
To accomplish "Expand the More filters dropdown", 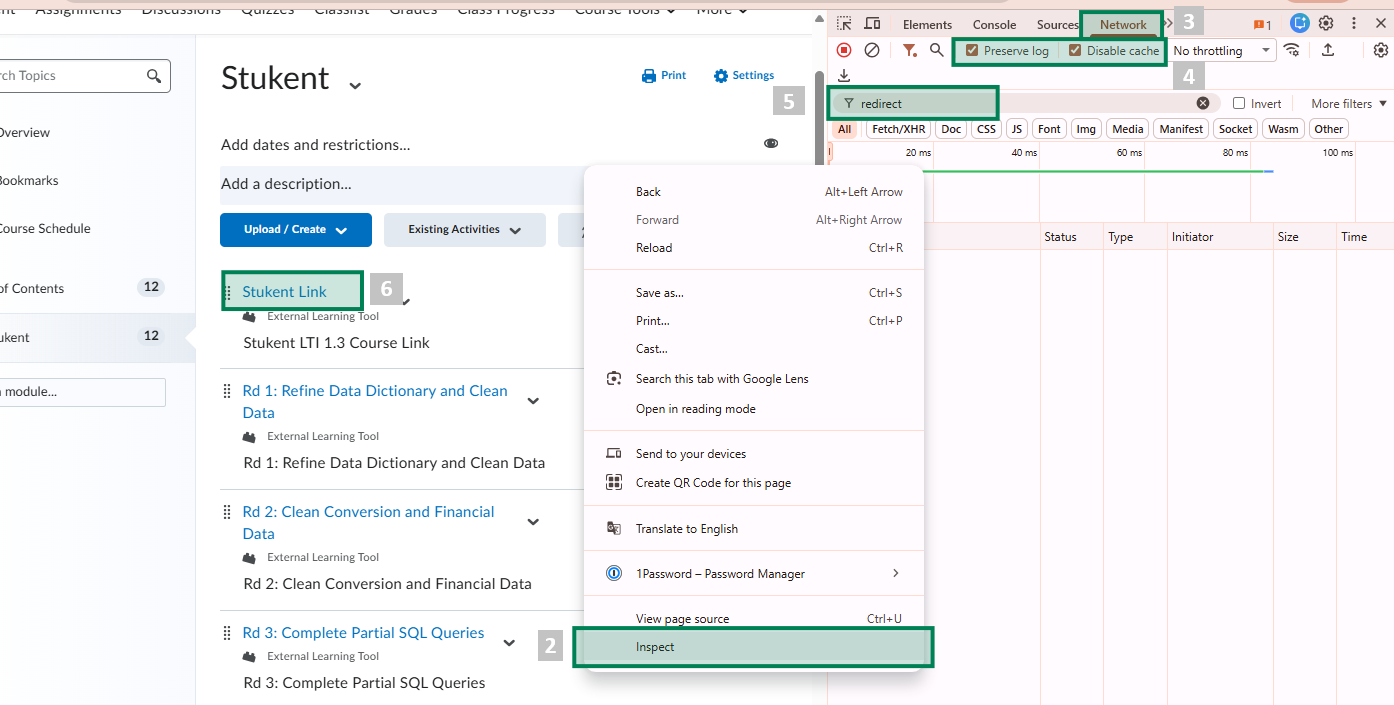I will coord(1348,104).
